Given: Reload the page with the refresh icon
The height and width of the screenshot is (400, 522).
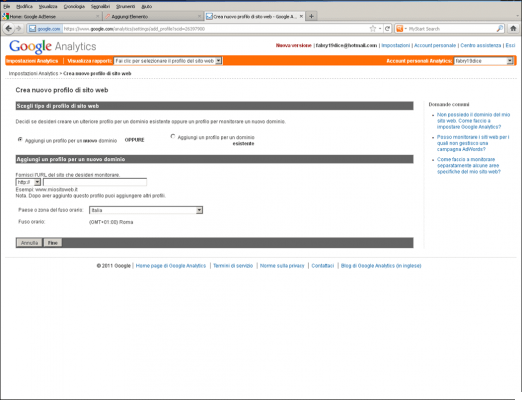Looking at the screenshot, I should point(387,29).
